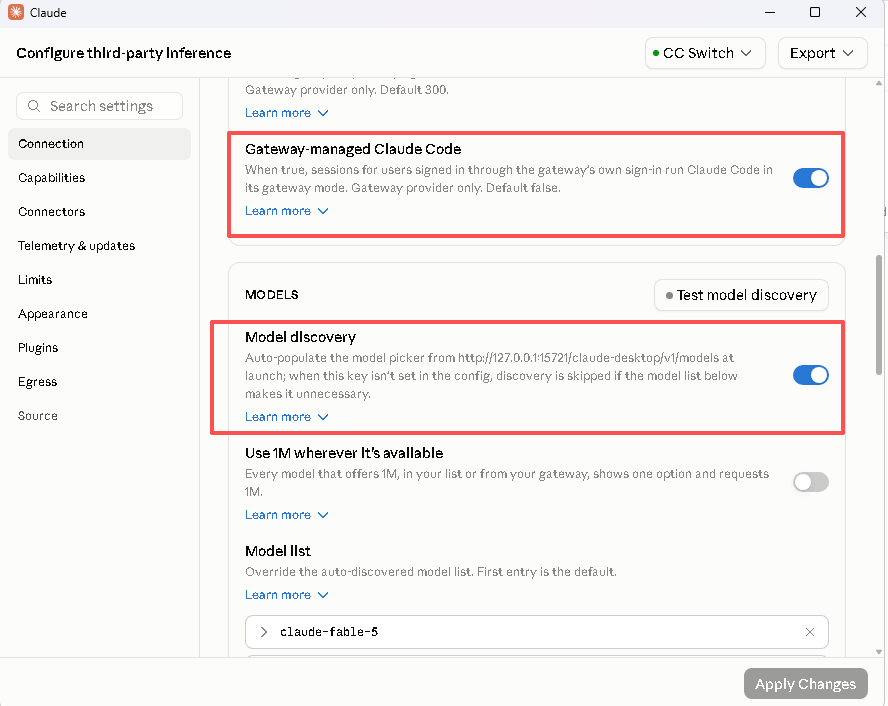Viewport: 888px width, 706px height.
Task: Click the search magnifier icon
Action: click(34, 106)
